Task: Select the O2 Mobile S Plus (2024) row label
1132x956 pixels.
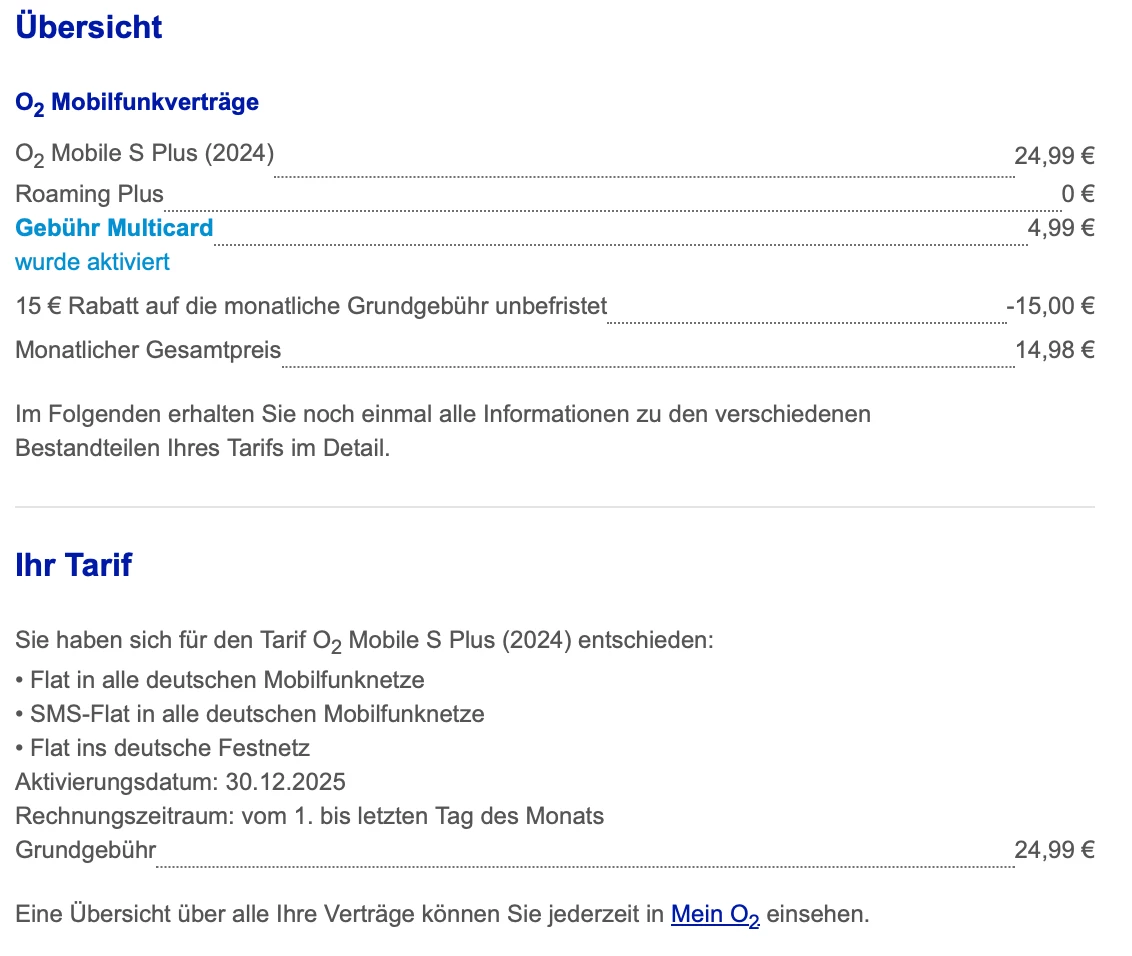Action: (x=144, y=154)
